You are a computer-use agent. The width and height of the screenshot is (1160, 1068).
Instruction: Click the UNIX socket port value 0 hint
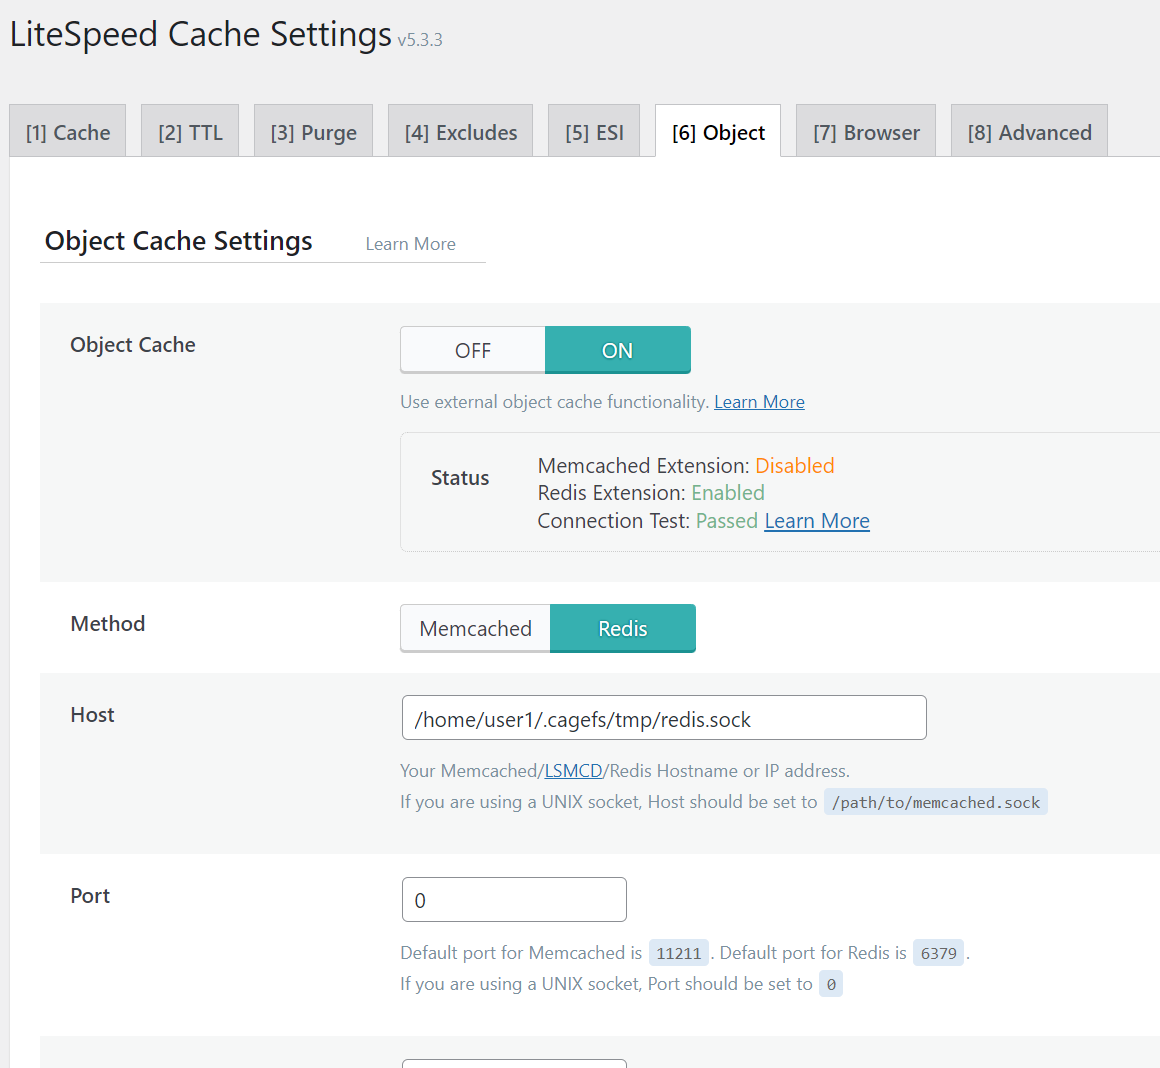(831, 984)
